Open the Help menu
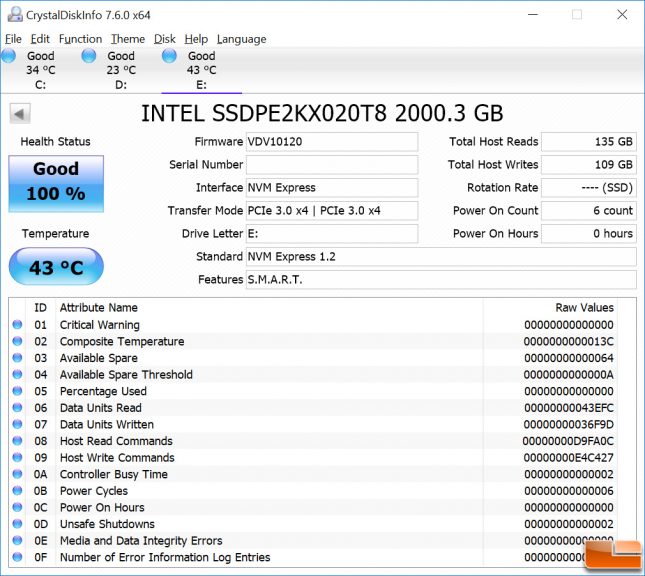The width and height of the screenshot is (645, 576). [x=196, y=39]
